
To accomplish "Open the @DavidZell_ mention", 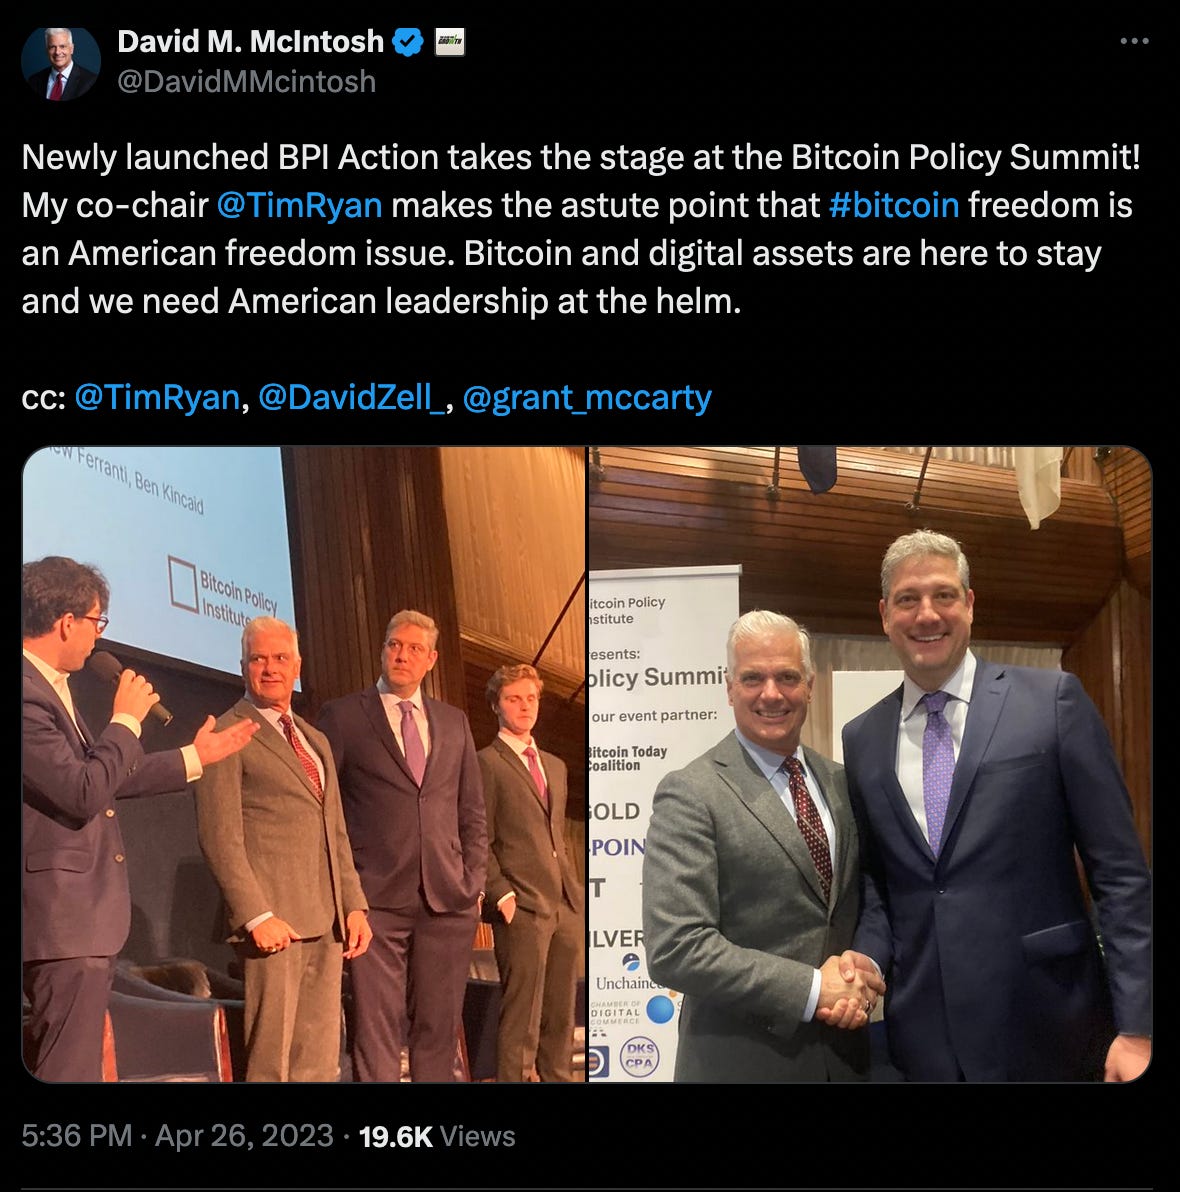I will tap(351, 398).
